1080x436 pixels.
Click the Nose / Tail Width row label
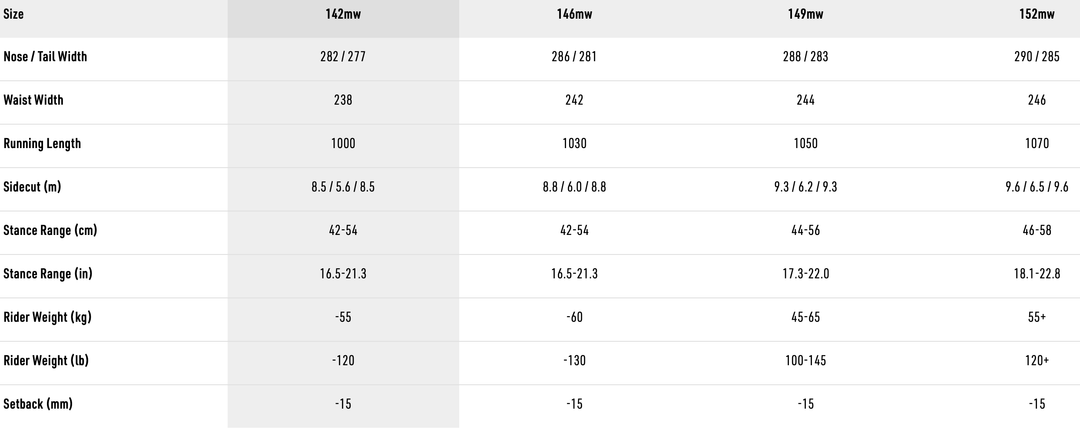45,57
